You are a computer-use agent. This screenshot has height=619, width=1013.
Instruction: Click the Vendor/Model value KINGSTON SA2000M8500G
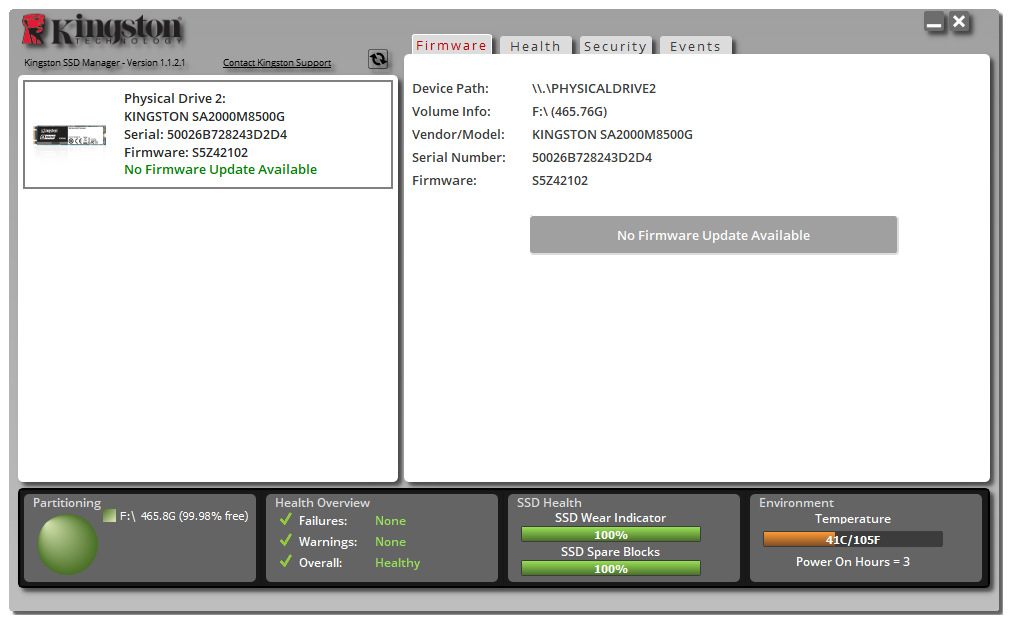point(612,134)
